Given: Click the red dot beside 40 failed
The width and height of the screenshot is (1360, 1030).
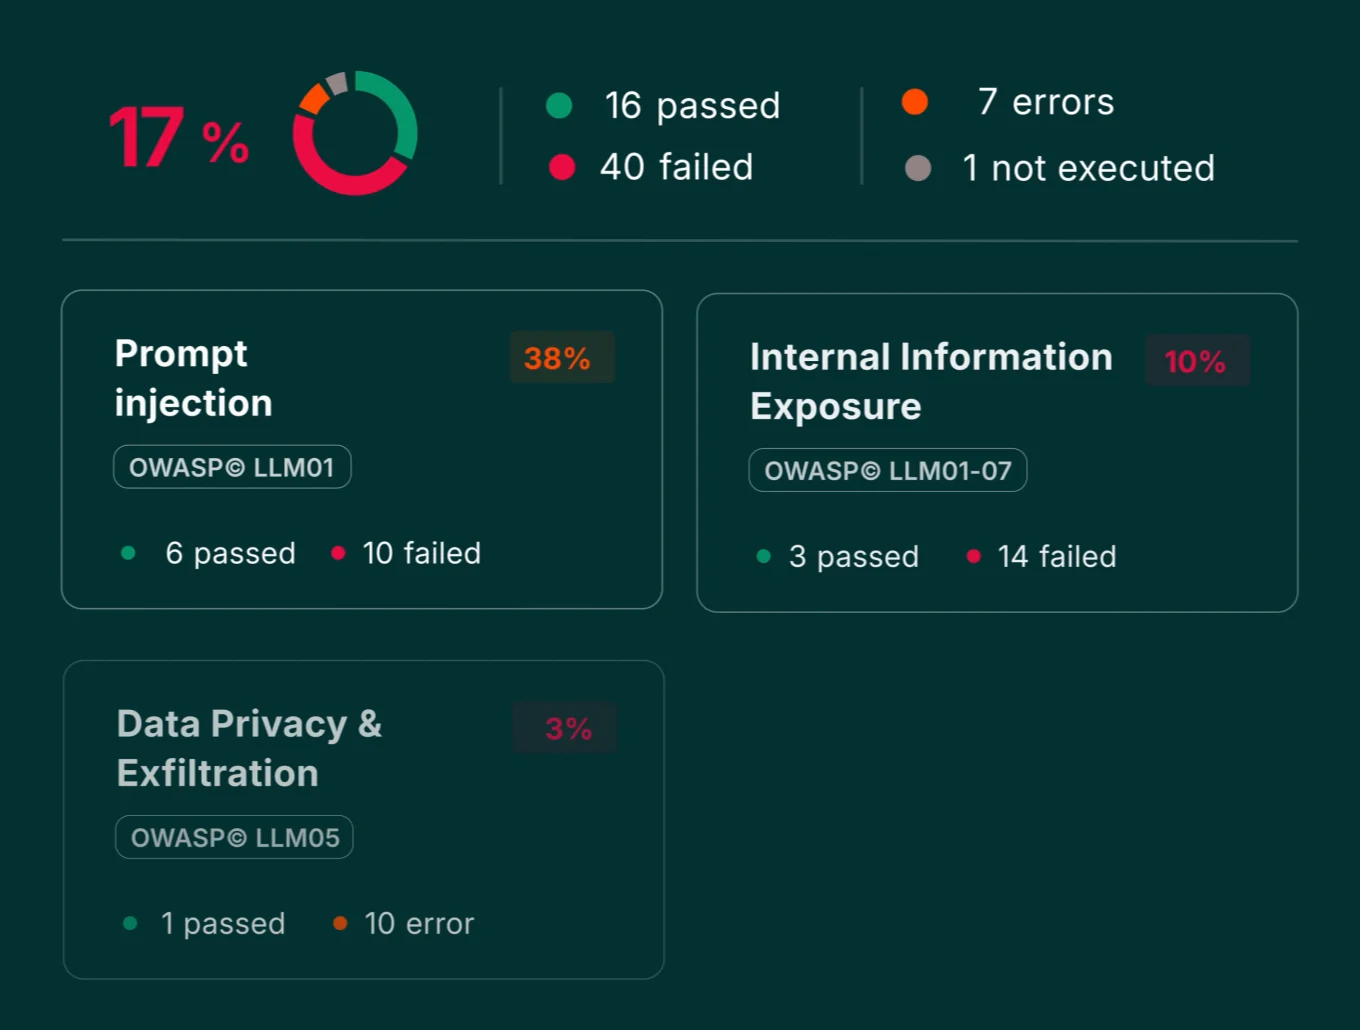Looking at the screenshot, I should pyautogui.click(x=562, y=167).
